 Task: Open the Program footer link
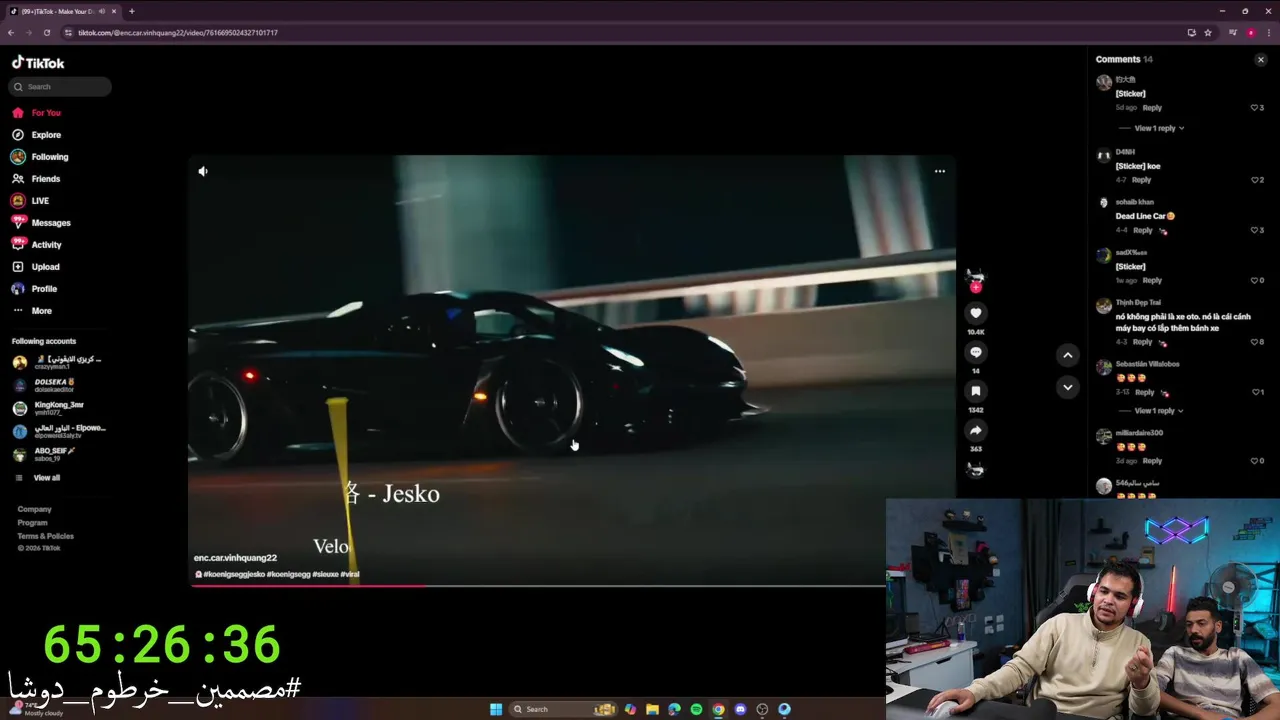click(32, 523)
